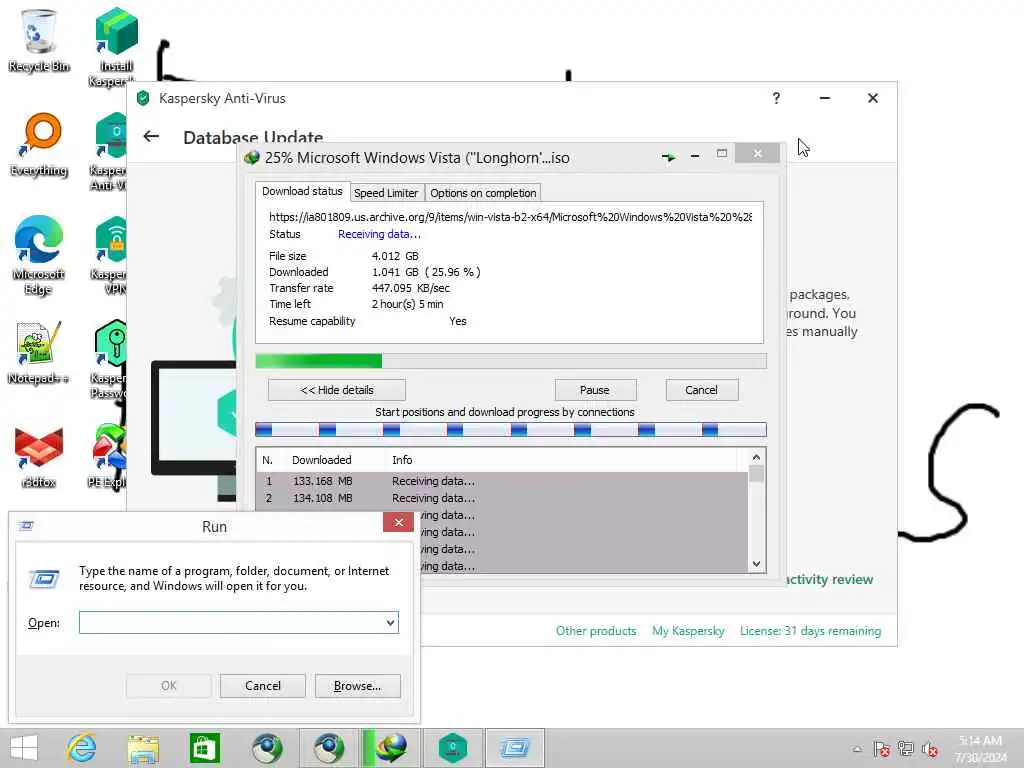Open the Kaspersky VPN desktop shortcut
Viewport: 1024px width, 768px height.
110,255
